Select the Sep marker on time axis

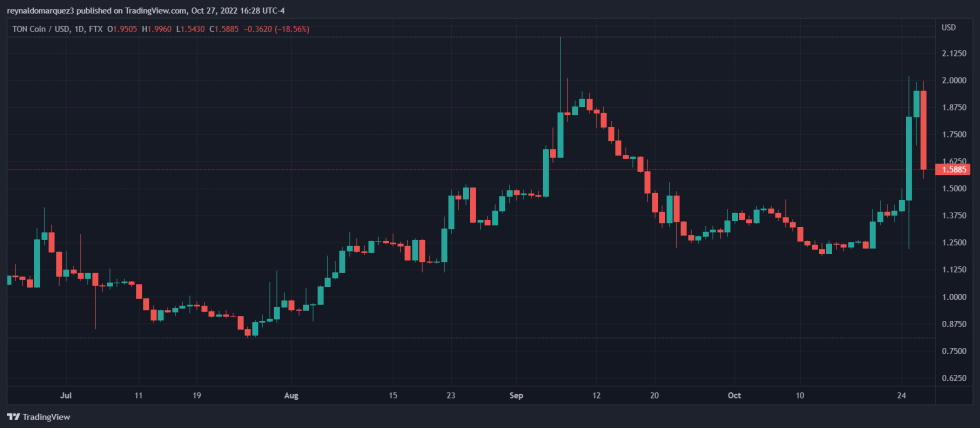point(516,396)
